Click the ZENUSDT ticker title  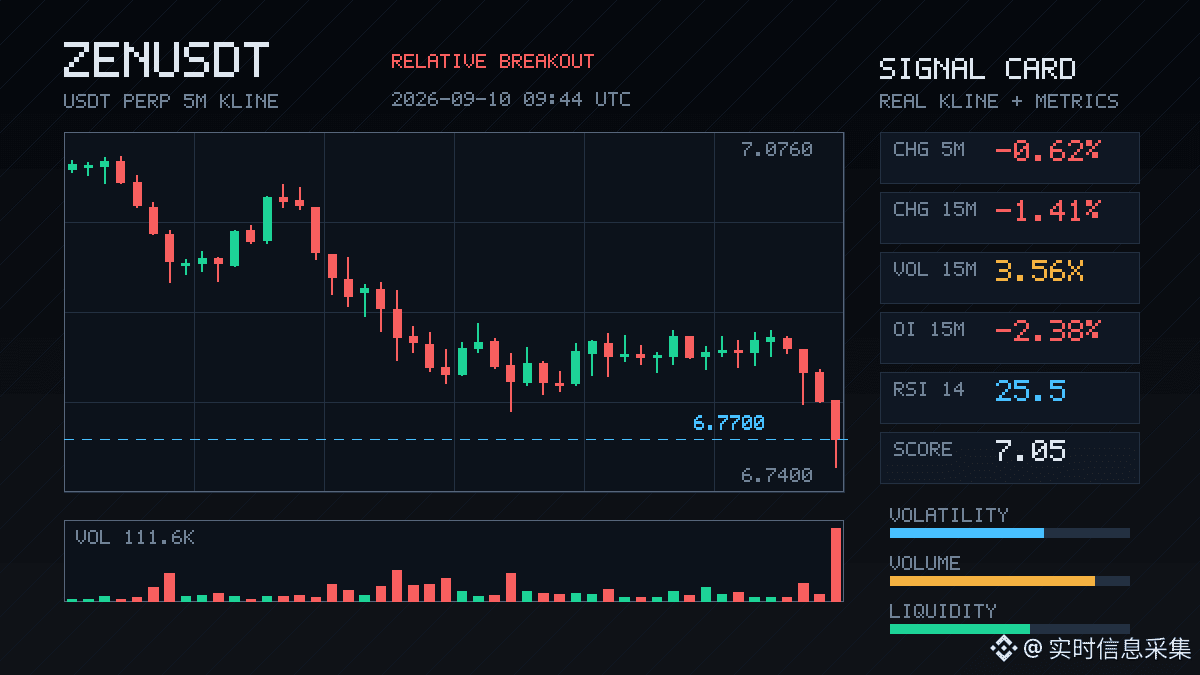point(166,60)
